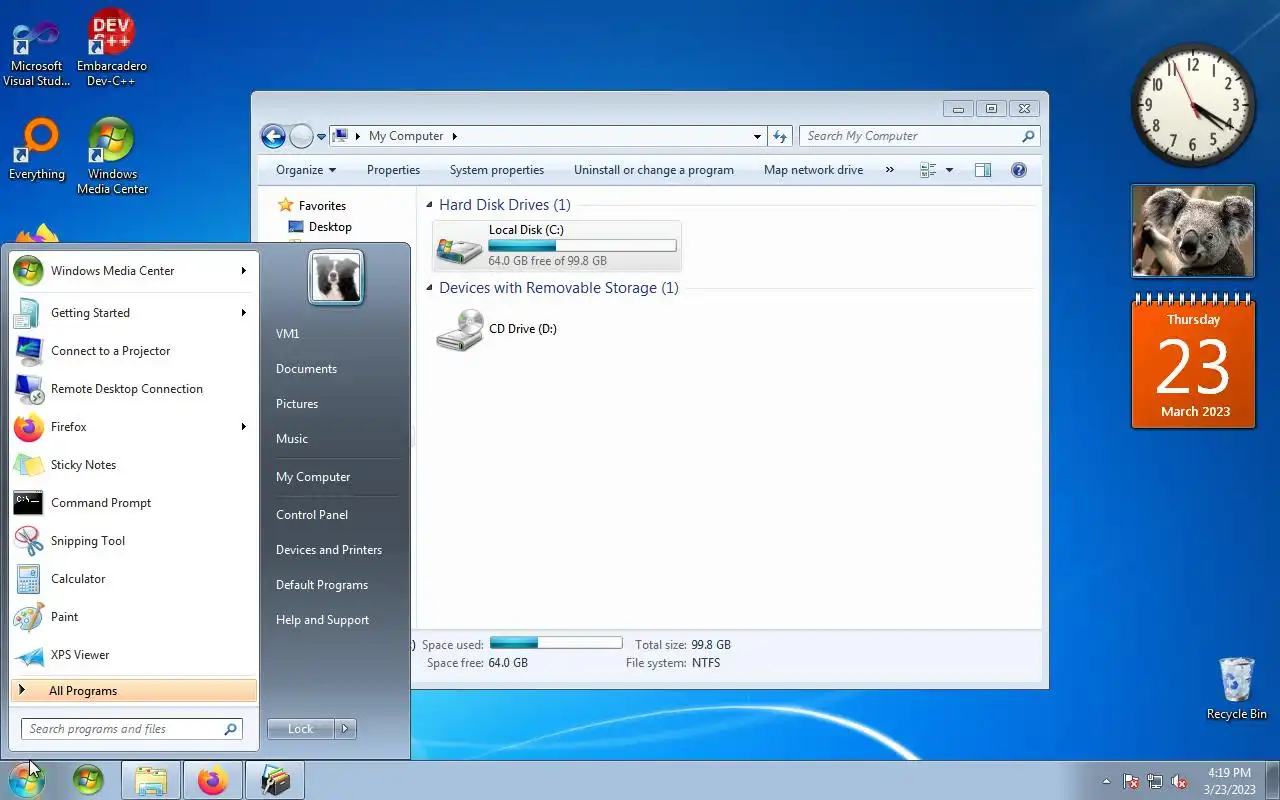Open Windows Media Center taskbar icon

point(88,780)
